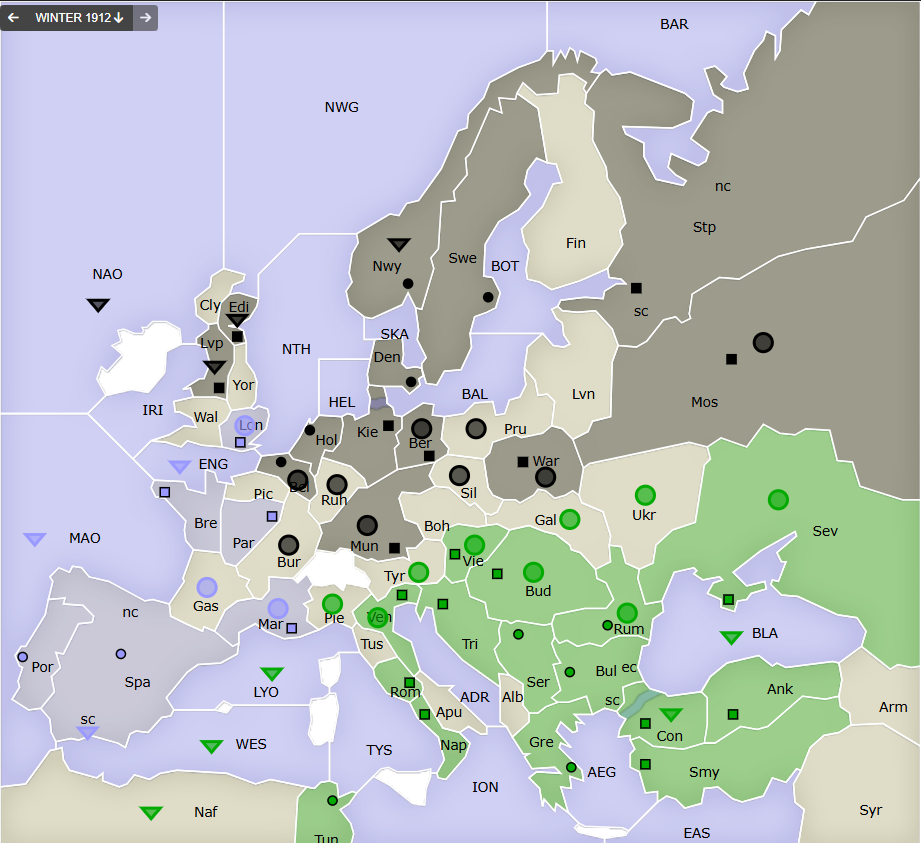Viewport: 921px width, 843px height.
Task: Click the NTH sea region label
Action: 296,350
